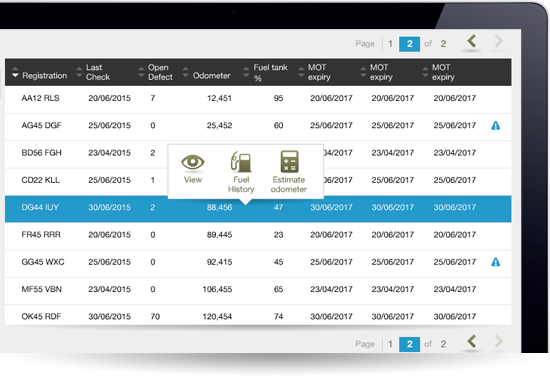Screen dimensions: 550x380
Task: Select Estimate odometer calculator icon
Action: point(289,161)
